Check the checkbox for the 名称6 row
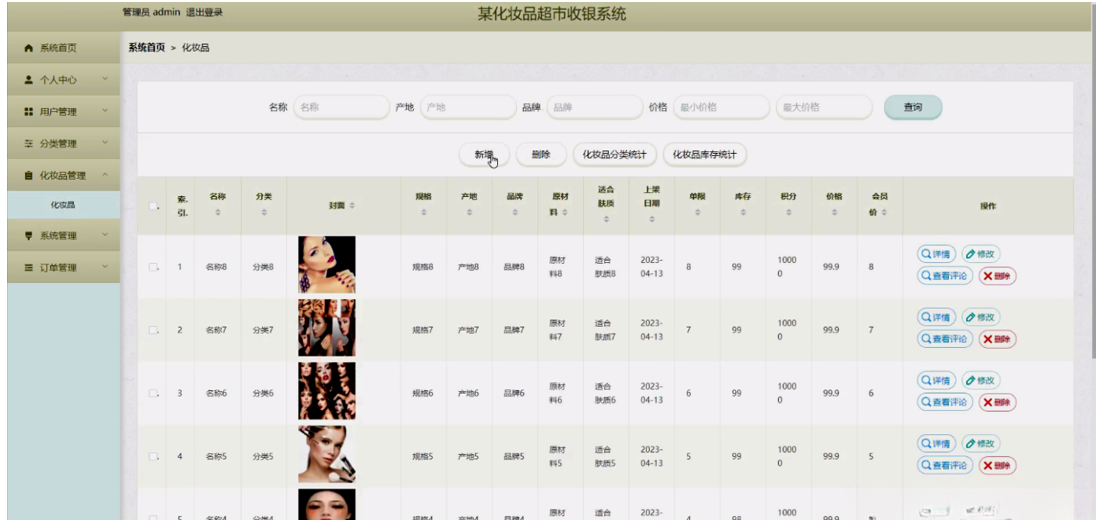Screen dimensions: 1096x520 (153, 393)
